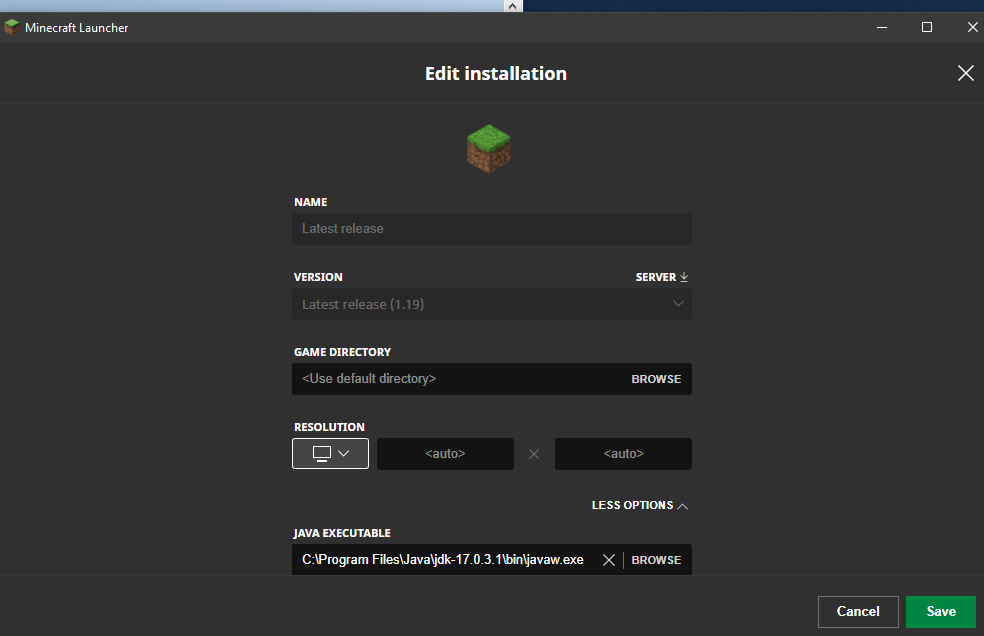
Task: Cancel editing the installation
Action: [857, 611]
